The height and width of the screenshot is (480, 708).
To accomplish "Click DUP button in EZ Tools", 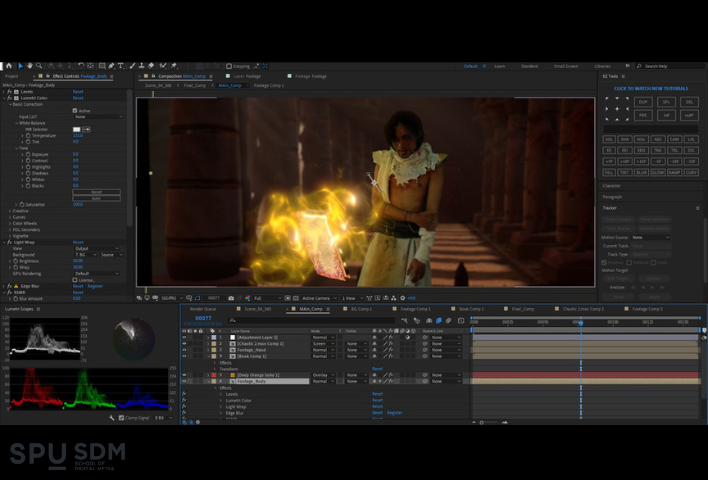I will click(x=643, y=102).
